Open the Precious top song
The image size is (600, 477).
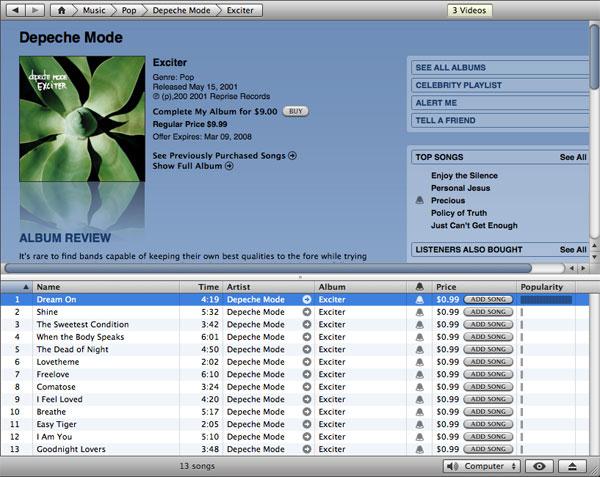[448, 200]
